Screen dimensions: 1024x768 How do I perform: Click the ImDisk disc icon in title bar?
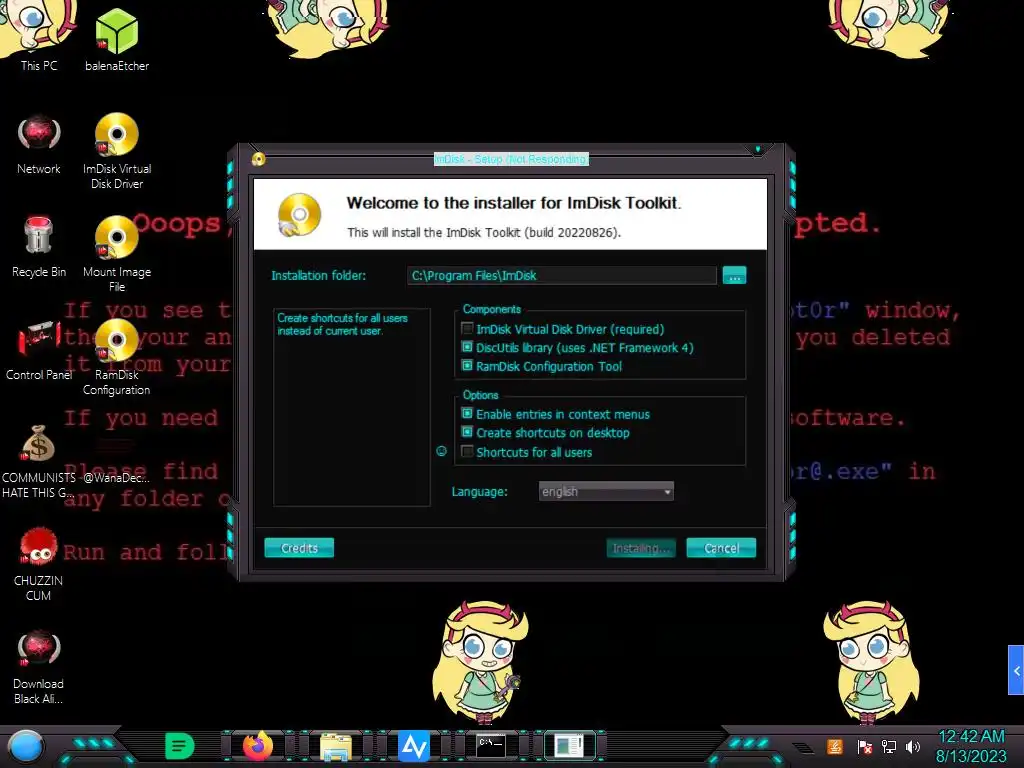click(x=259, y=159)
